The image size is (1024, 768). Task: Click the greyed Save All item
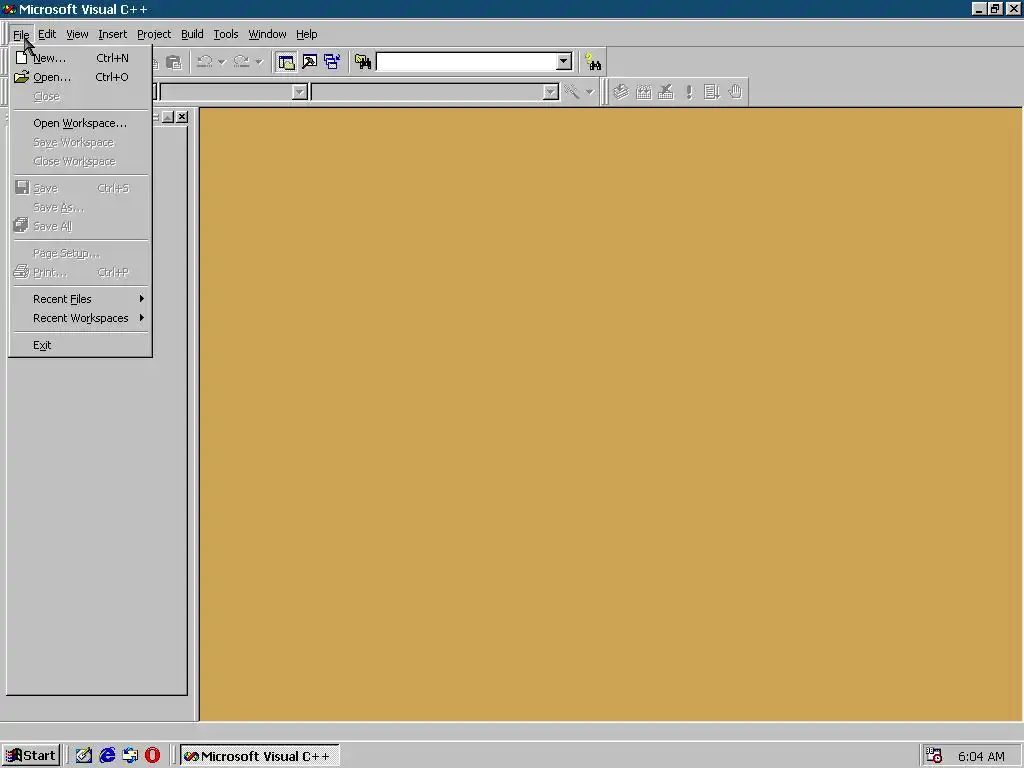[x=81, y=226]
